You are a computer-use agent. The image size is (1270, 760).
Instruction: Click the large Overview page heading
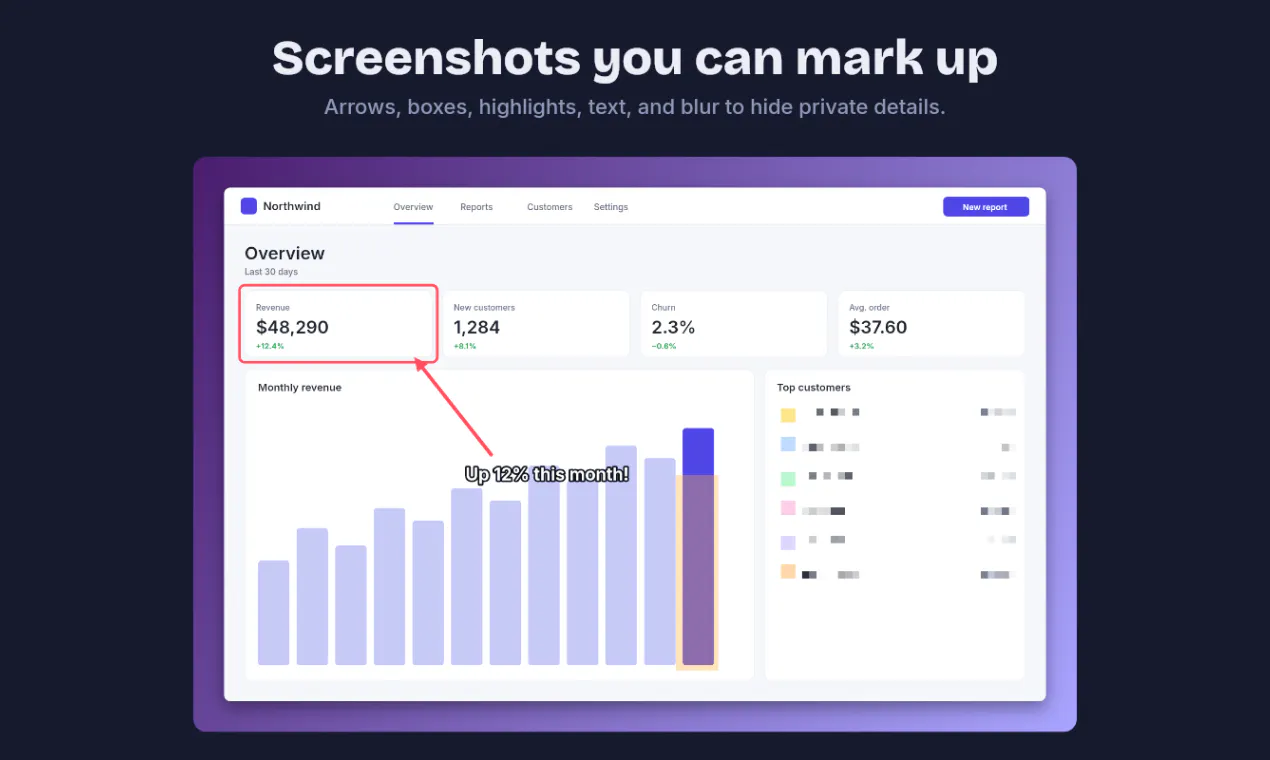tap(285, 253)
